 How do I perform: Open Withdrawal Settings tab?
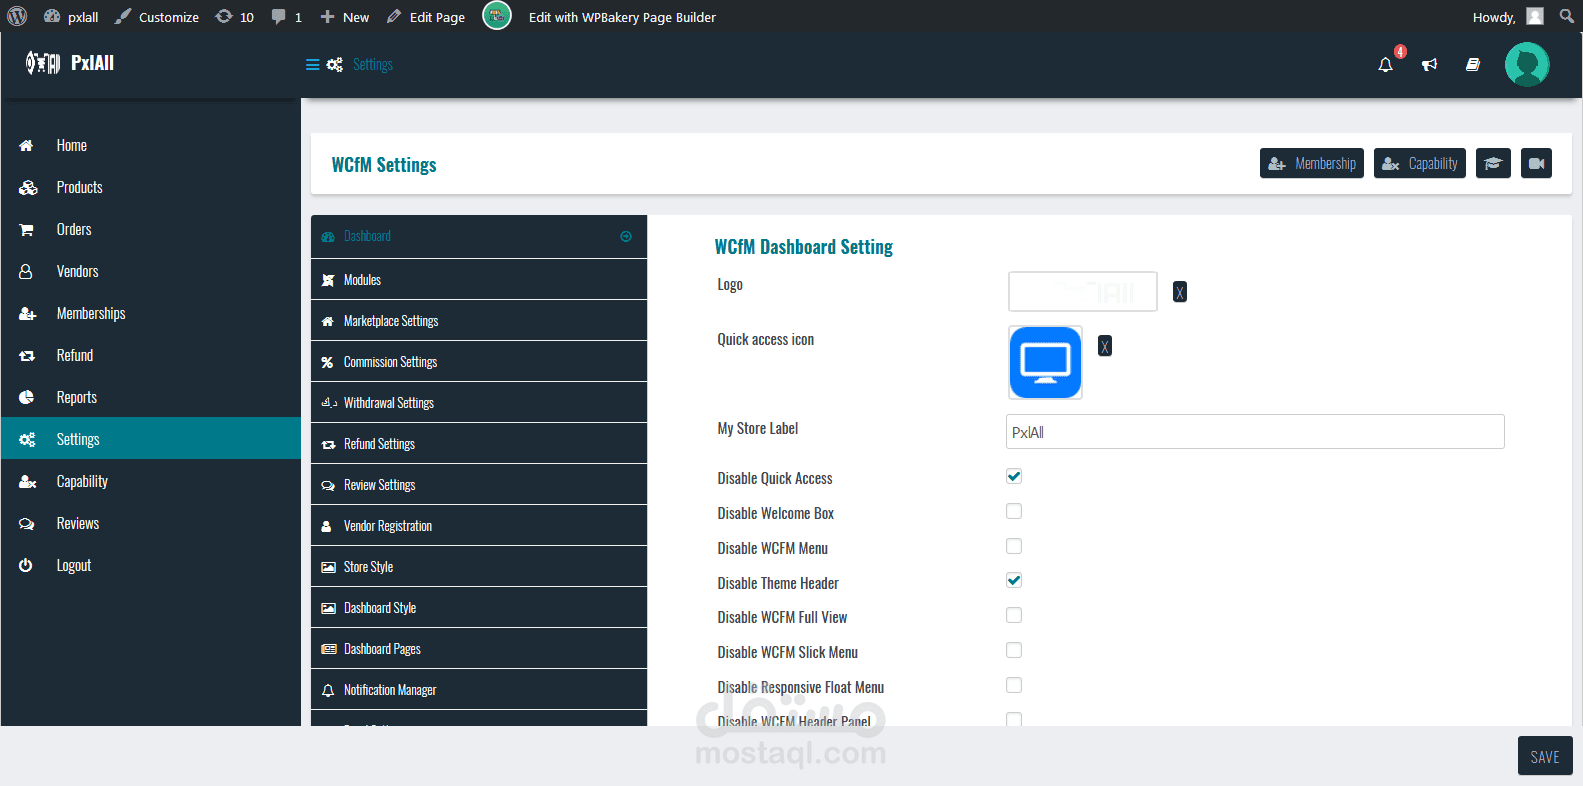[479, 403]
